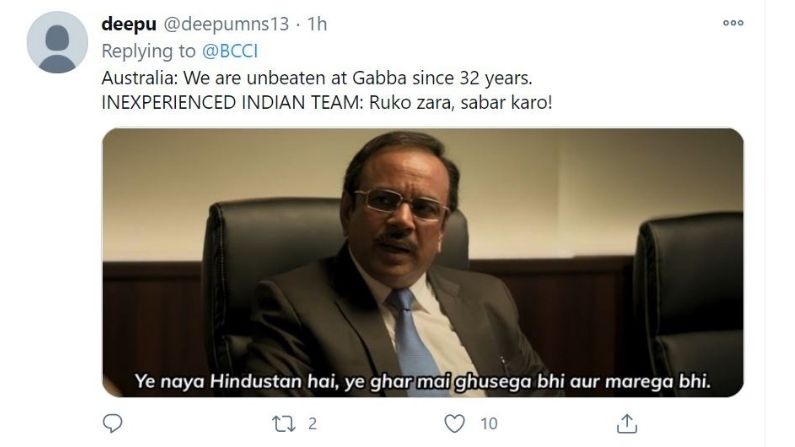Open the three-dot more options menu
Viewport: 795px width, 447px height.
click(733, 23)
